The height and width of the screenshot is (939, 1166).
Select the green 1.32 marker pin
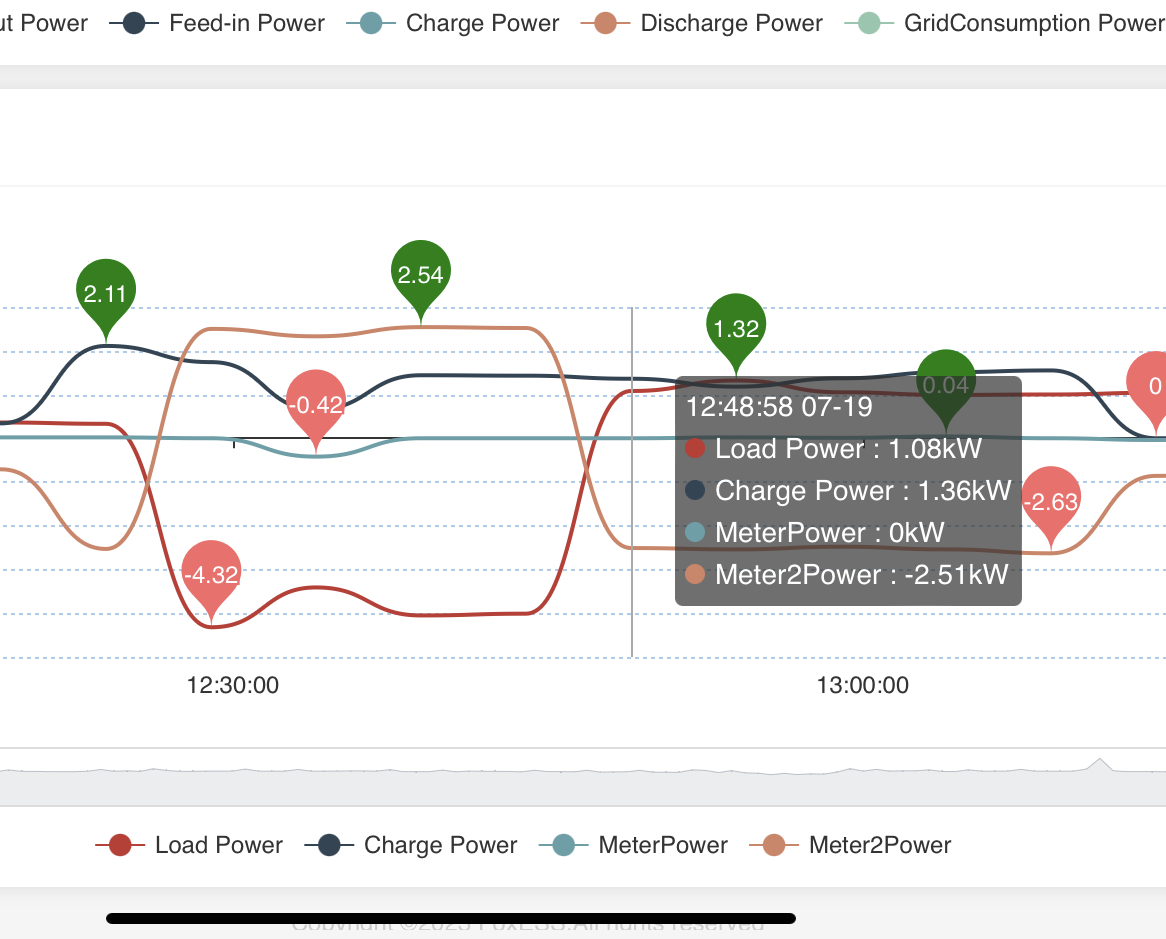[x=737, y=326]
